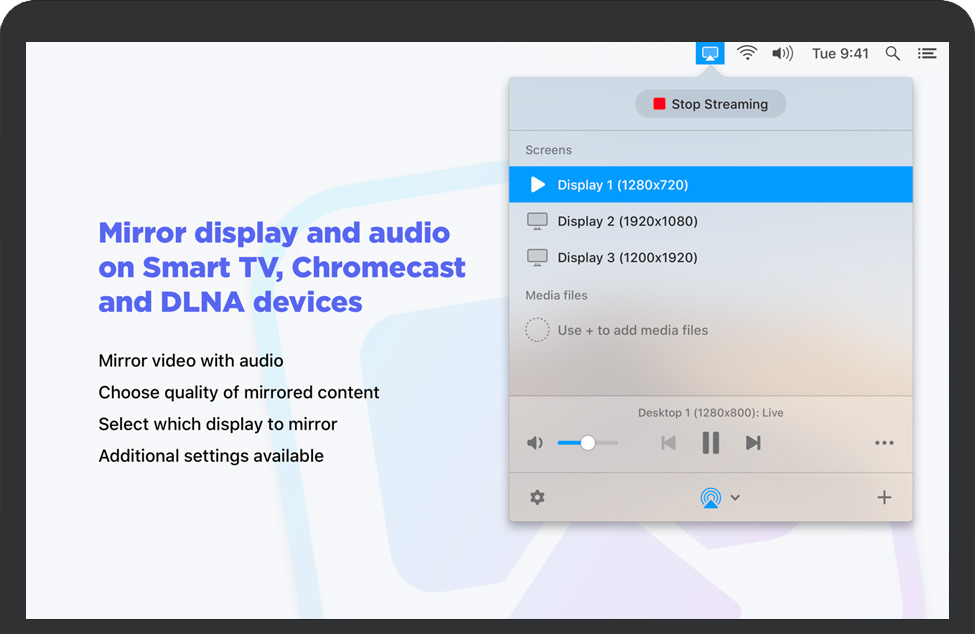This screenshot has height=634, width=975.
Task: Pick Display 3 (1200x1920) screen
Action: click(x=627, y=257)
